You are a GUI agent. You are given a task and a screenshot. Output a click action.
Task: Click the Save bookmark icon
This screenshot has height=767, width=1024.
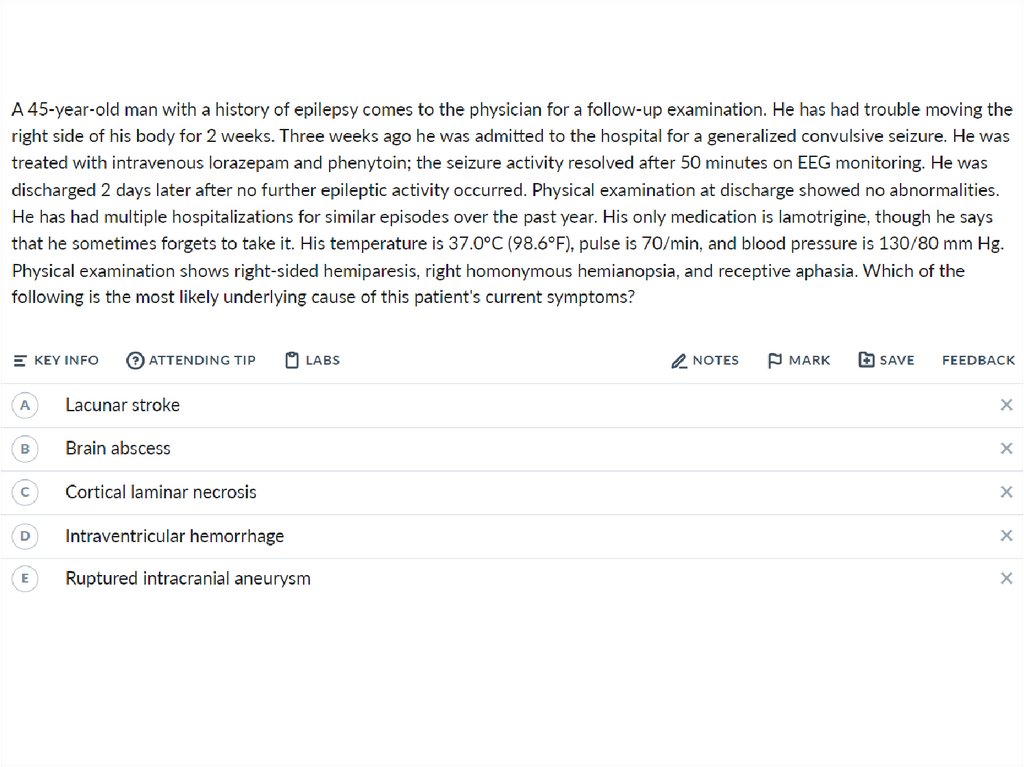click(866, 360)
